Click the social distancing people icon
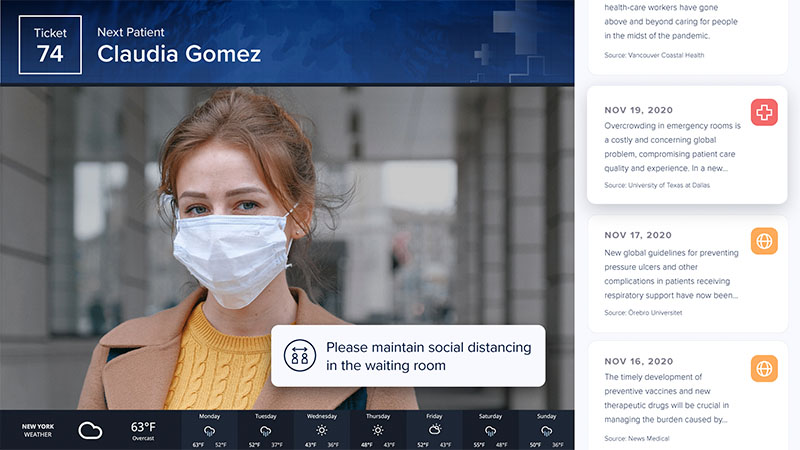800x450 pixels. coord(299,356)
